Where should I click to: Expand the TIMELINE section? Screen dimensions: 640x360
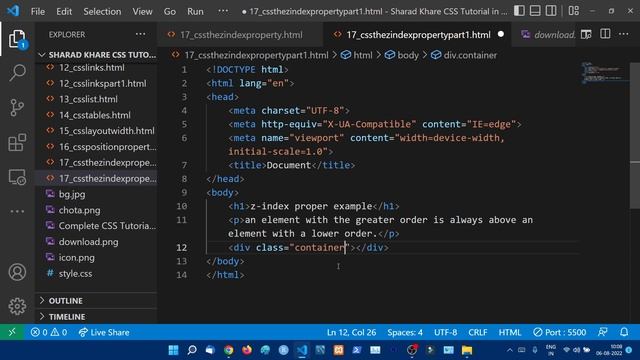[96, 317]
